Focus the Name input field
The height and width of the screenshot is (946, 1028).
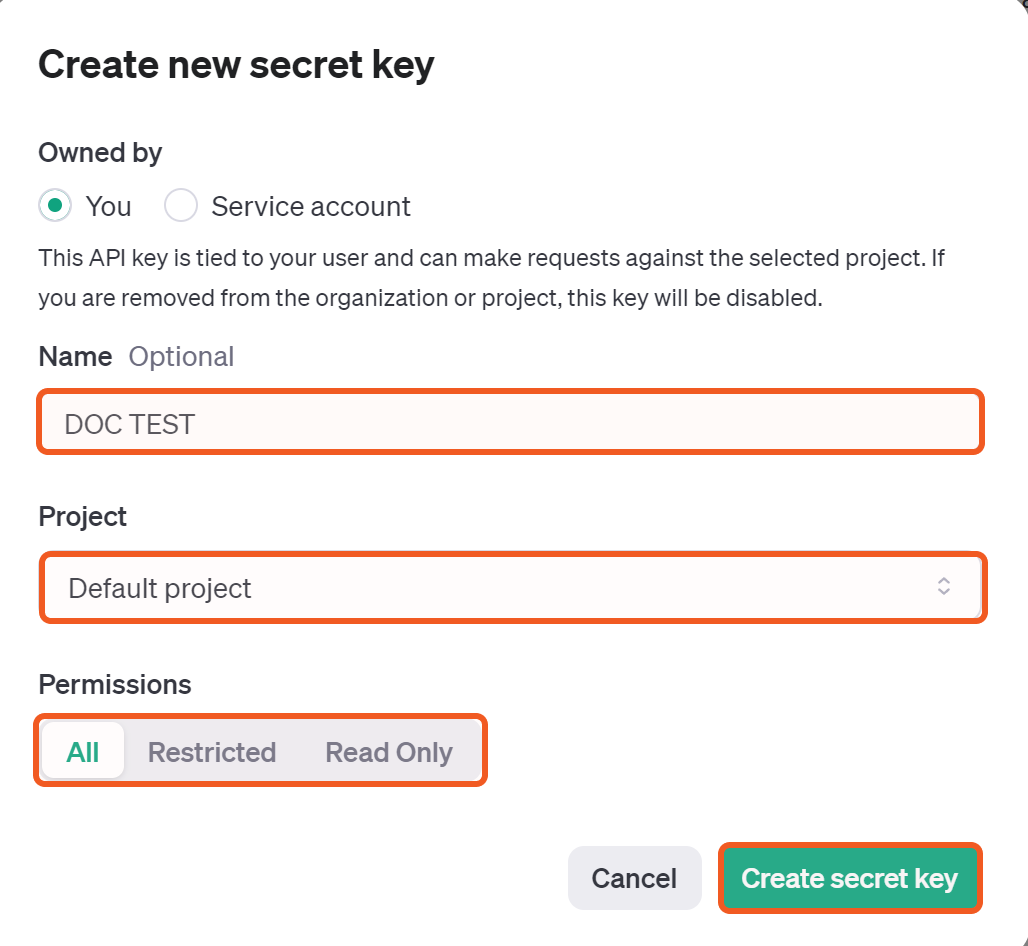(x=510, y=423)
